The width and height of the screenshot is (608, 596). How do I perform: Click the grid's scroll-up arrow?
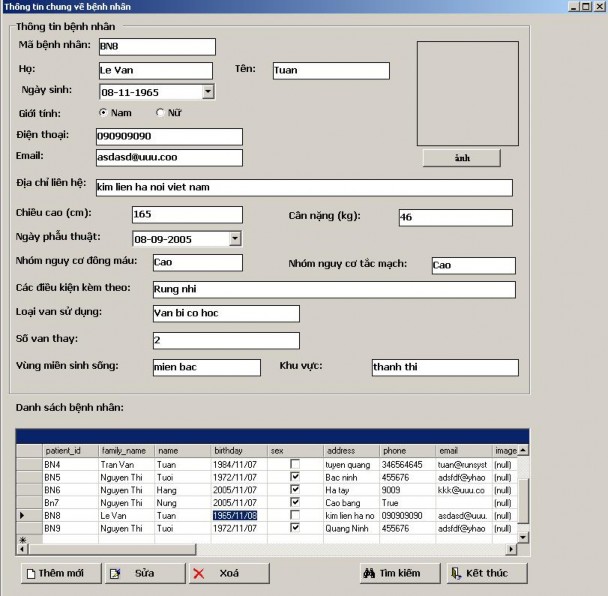[x=522, y=451]
